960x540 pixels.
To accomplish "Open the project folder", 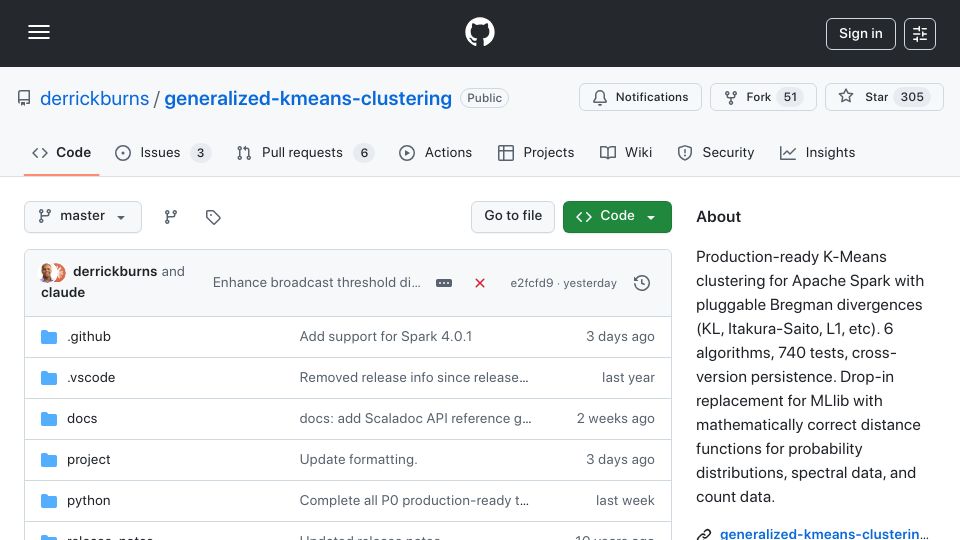I will click(x=89, y=459).
